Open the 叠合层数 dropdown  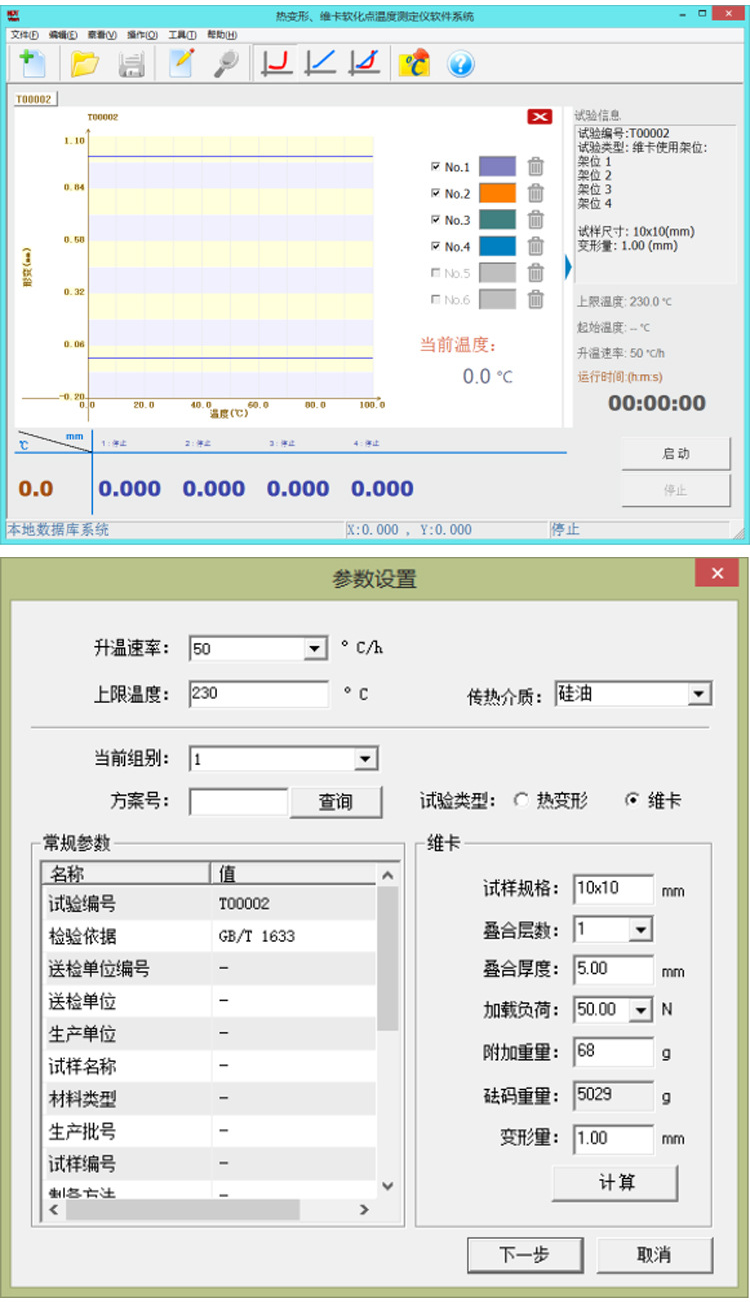click(640, 930)
